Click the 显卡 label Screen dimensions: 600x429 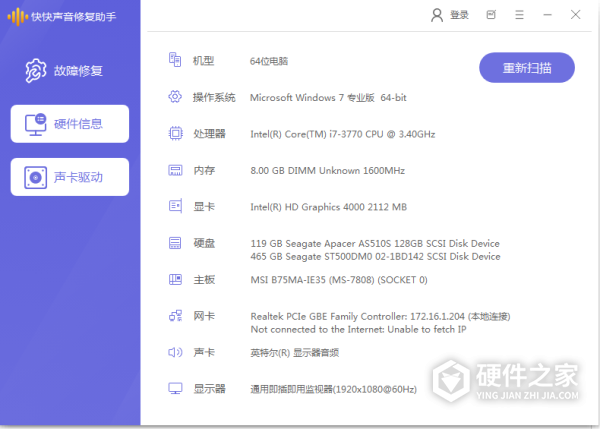pyautogui.click(x=204, y=207)
